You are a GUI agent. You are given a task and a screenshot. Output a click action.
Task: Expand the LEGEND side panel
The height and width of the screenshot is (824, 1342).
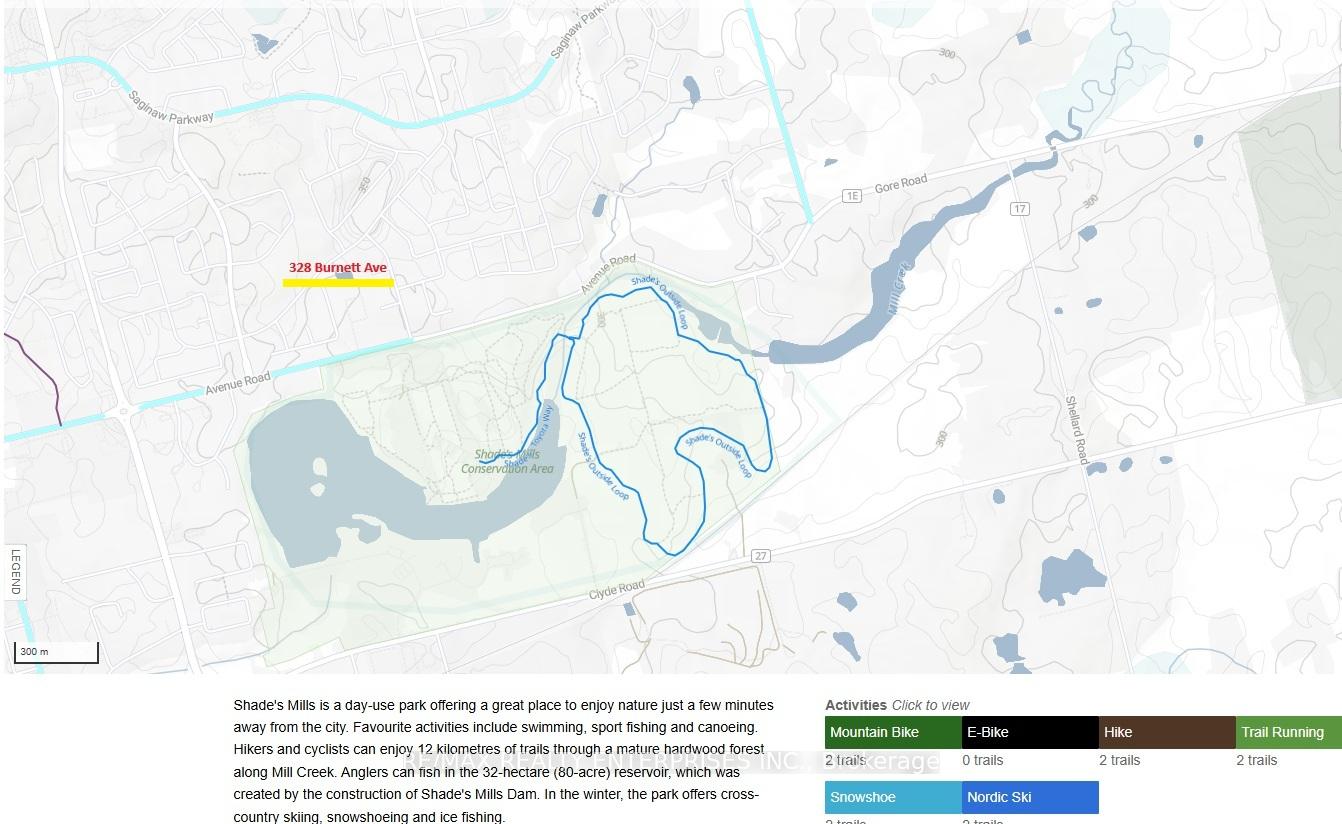(x=15, y=573)
